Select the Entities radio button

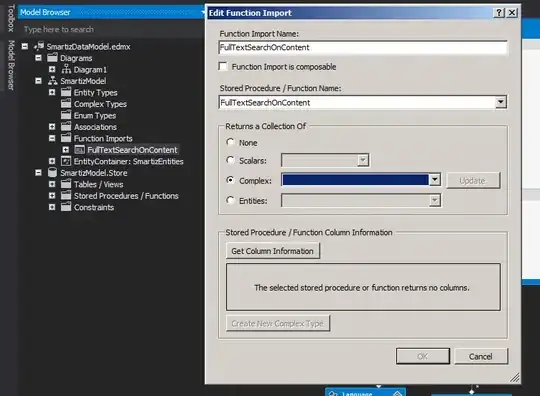[230, 200]
